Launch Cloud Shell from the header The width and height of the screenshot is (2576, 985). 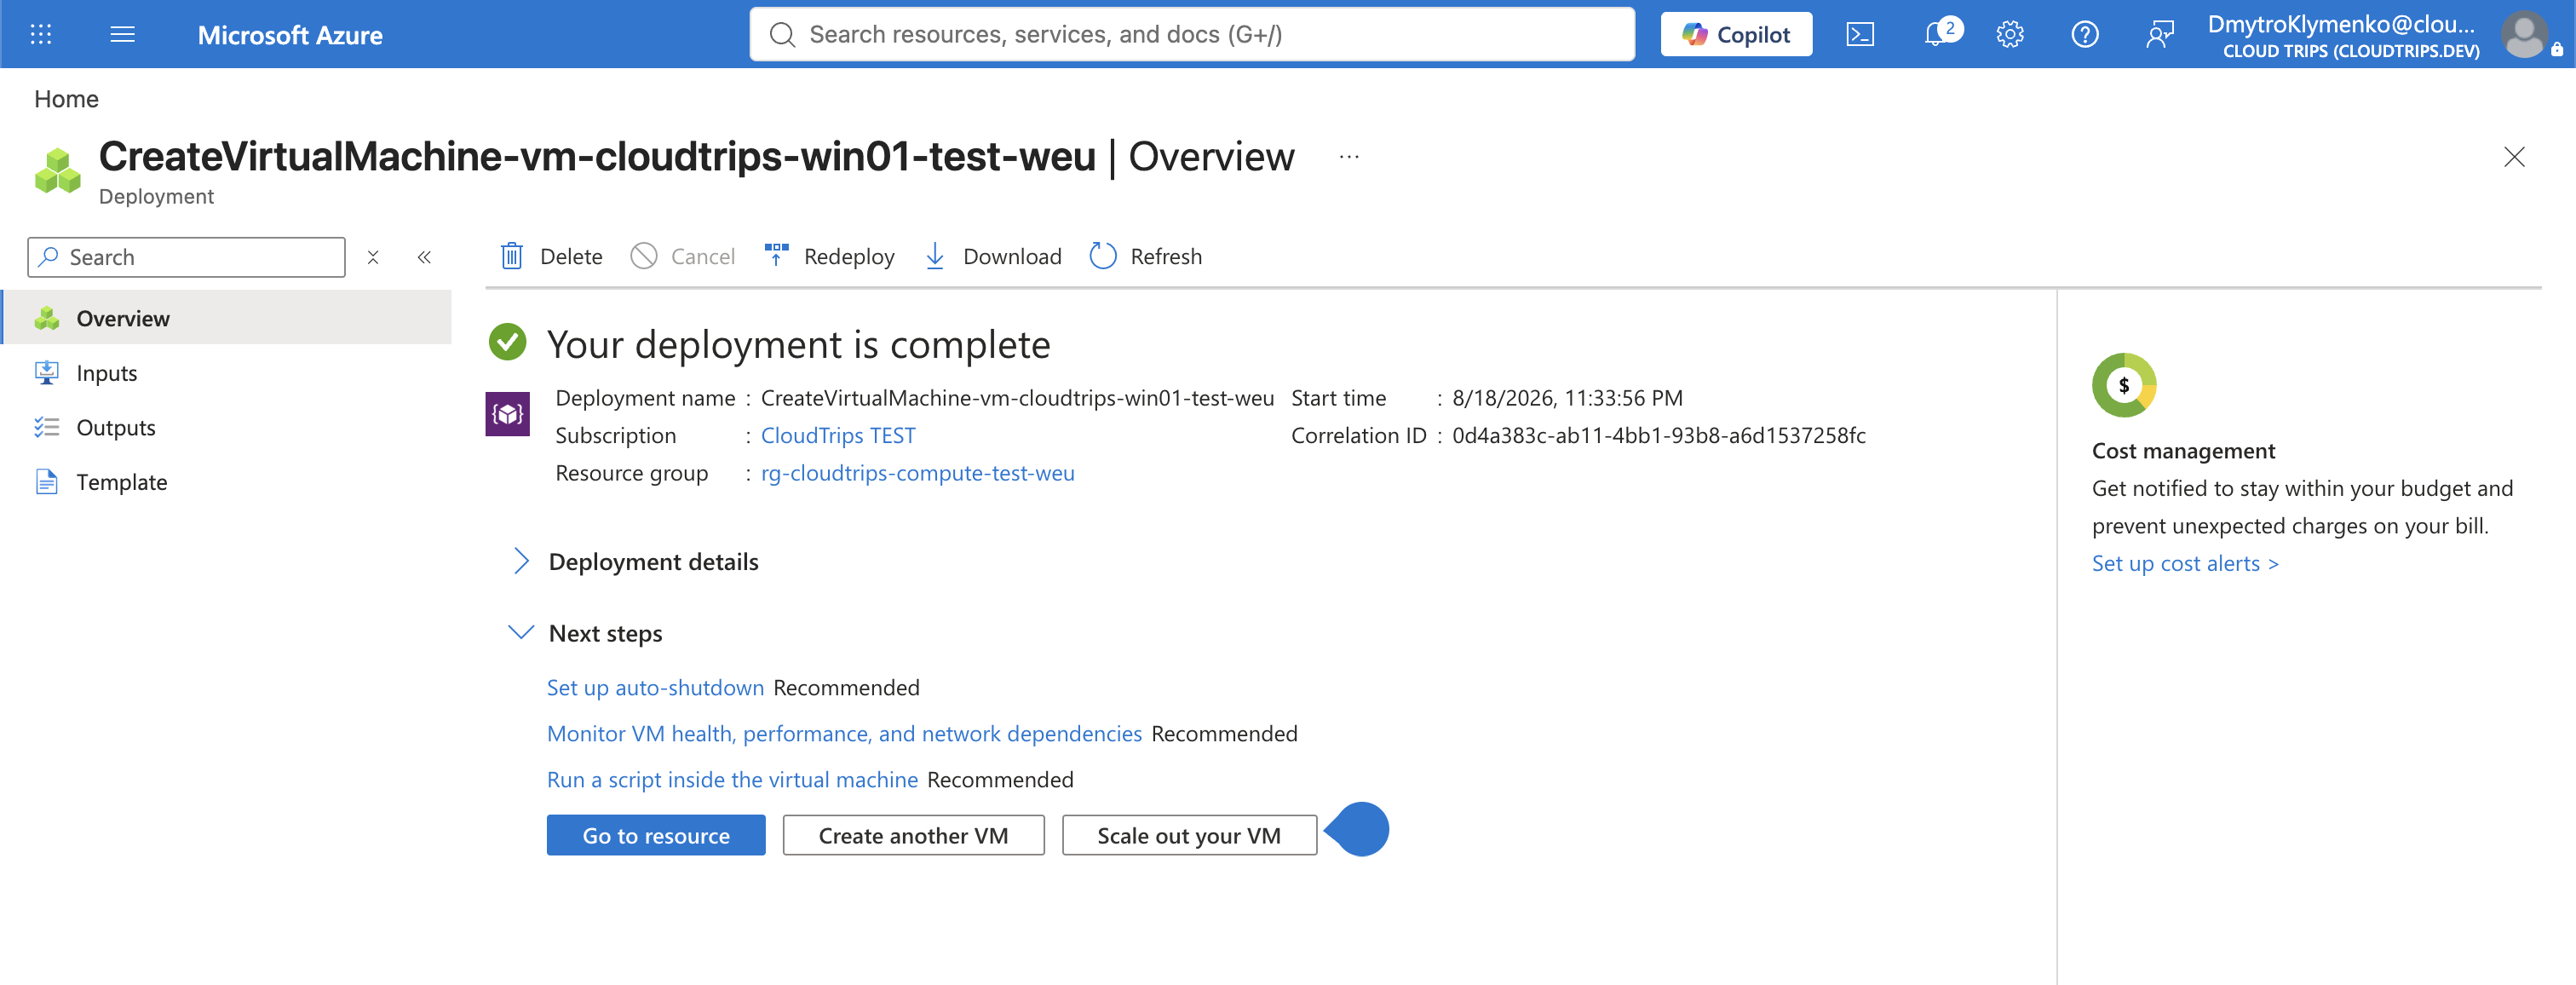(1860, 35)
